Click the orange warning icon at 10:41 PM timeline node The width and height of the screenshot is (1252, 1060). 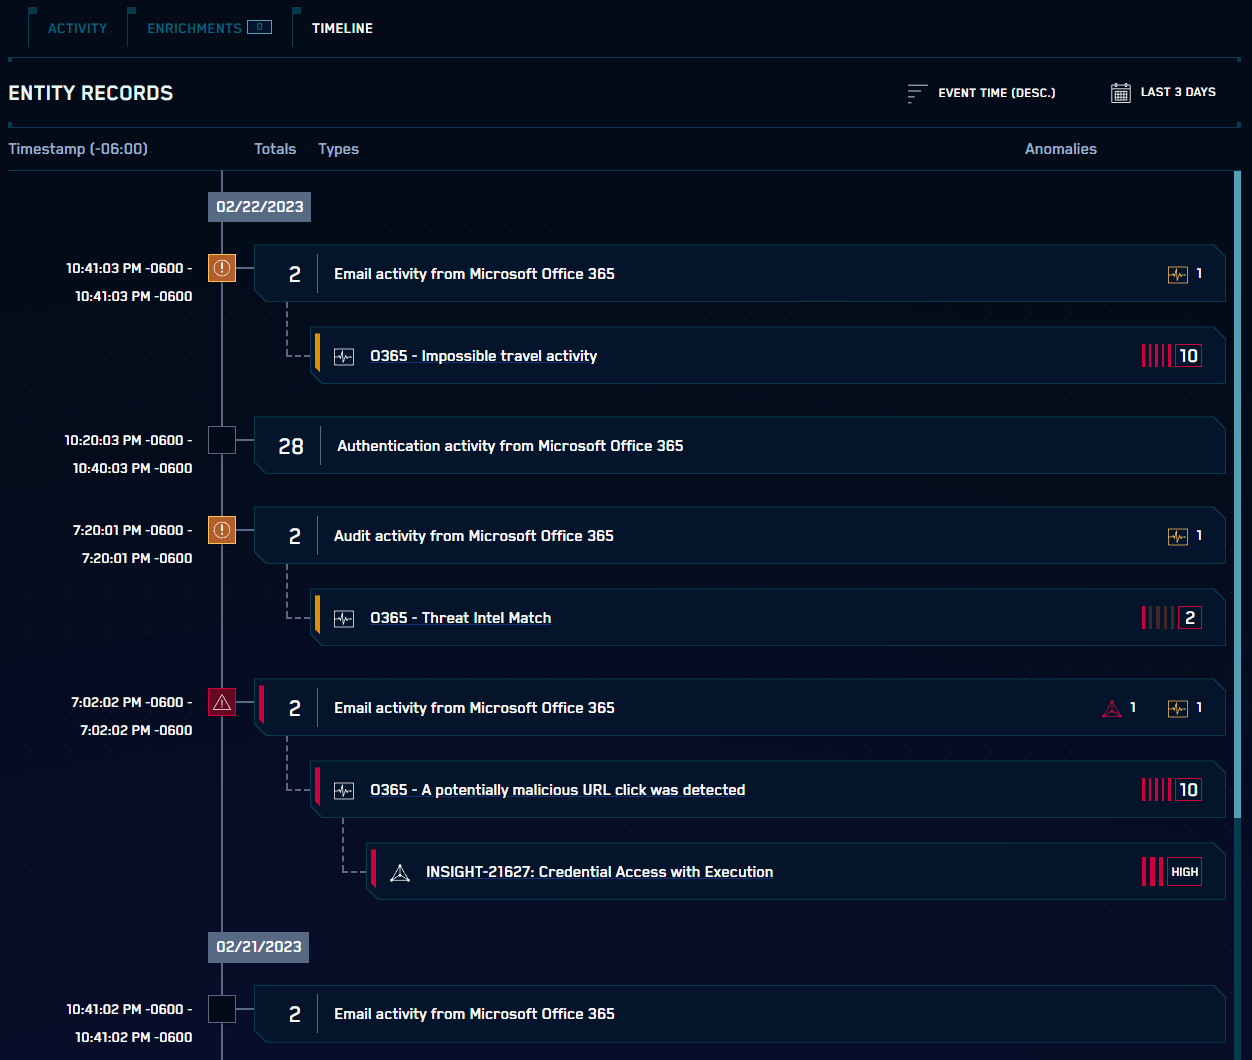(221, 267)
